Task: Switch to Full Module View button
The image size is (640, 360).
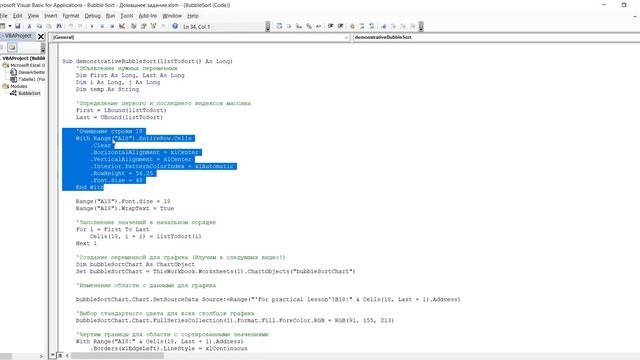Action: point(60,356)
